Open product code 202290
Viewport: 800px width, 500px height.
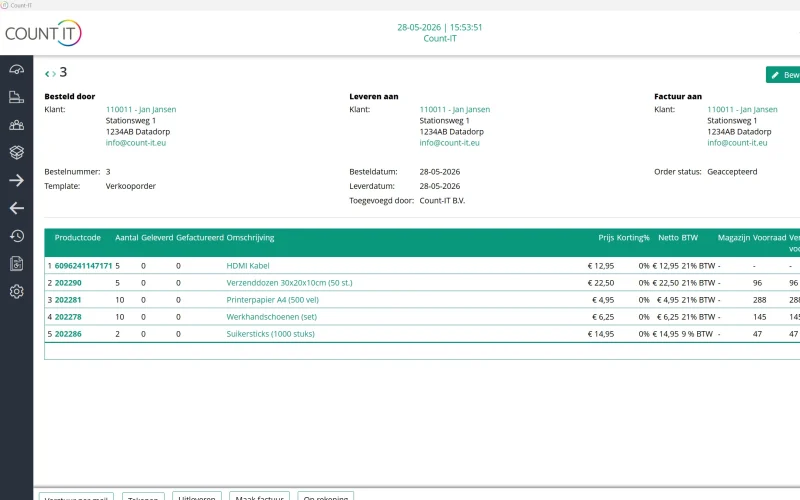point(68,283)
